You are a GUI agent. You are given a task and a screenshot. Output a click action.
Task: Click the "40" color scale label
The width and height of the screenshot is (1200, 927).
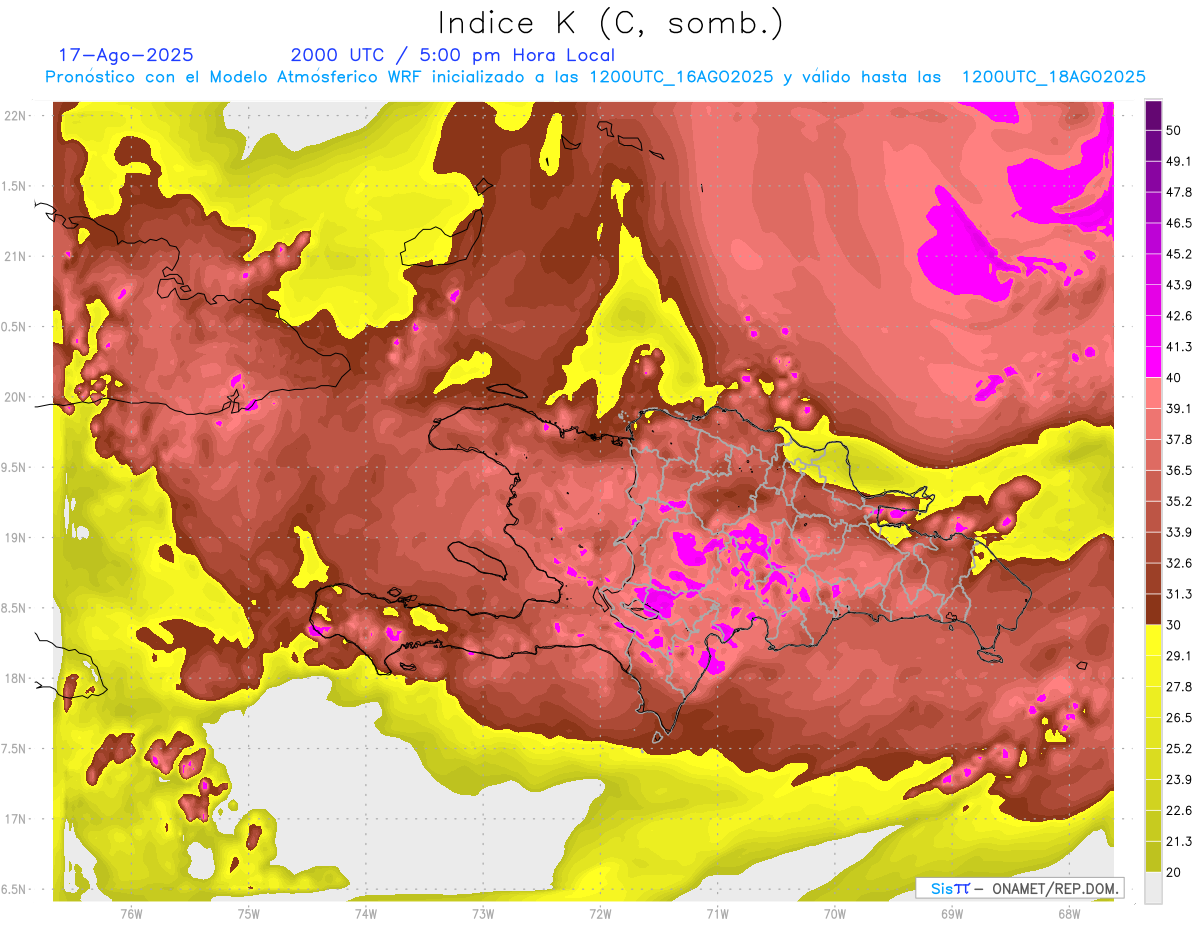coord(1175,378)
